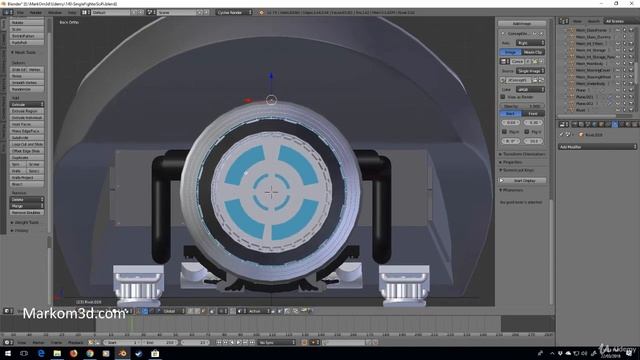
Task: Click the Blender logo icon in info header
Action: [x=262, y=12]
